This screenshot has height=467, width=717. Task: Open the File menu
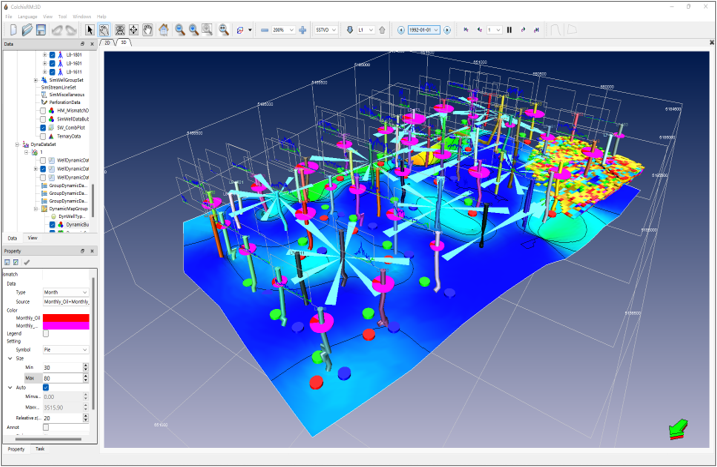(x=9, y=16)
